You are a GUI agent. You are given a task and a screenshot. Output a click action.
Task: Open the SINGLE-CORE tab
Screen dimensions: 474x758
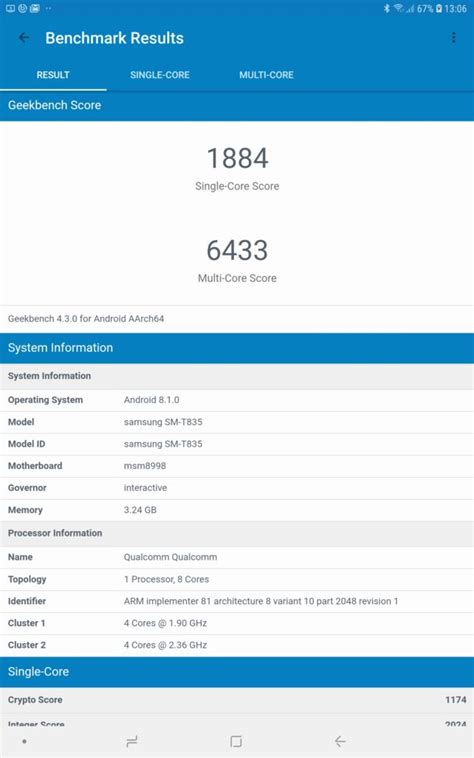tap(160, 75)
